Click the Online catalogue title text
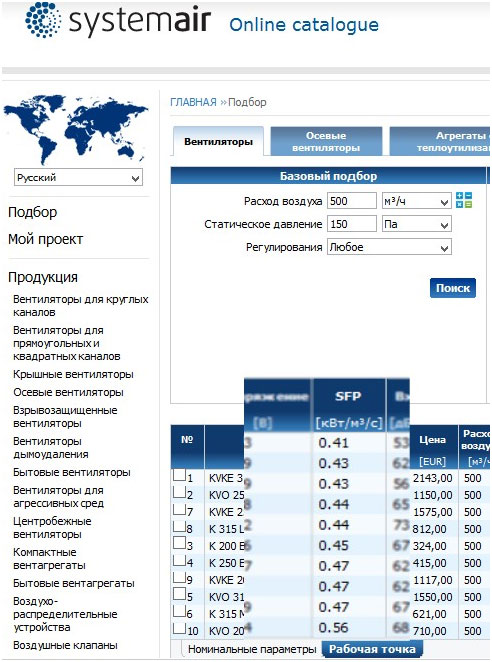492x662 pixels. 304,25
